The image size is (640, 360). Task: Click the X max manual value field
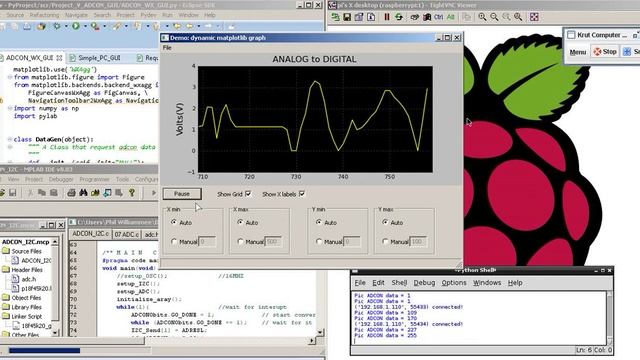coord(273,242)
